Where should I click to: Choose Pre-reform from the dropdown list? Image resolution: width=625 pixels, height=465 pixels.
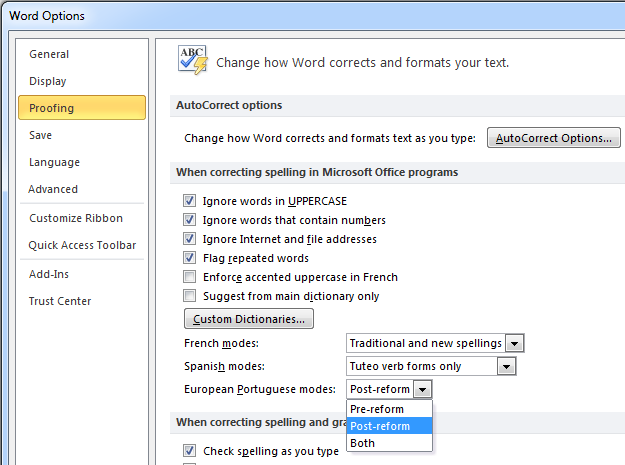[x=389, y=409]
